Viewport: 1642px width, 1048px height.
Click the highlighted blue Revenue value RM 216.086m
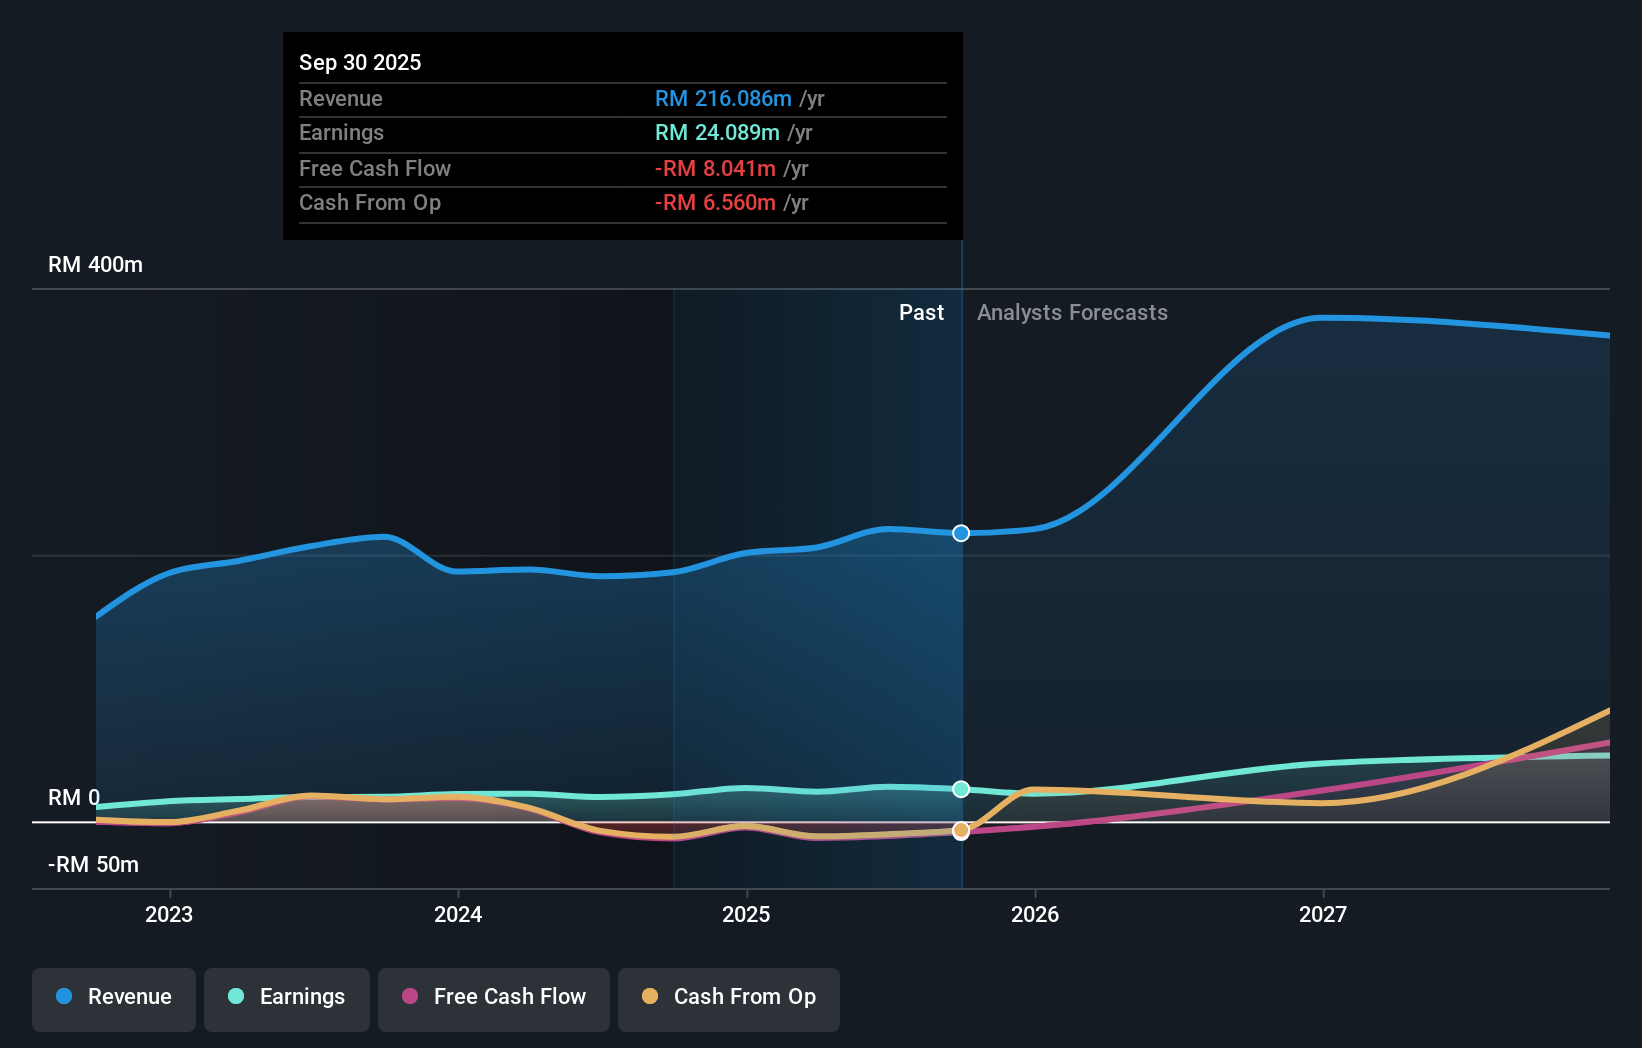pos(724,98)
